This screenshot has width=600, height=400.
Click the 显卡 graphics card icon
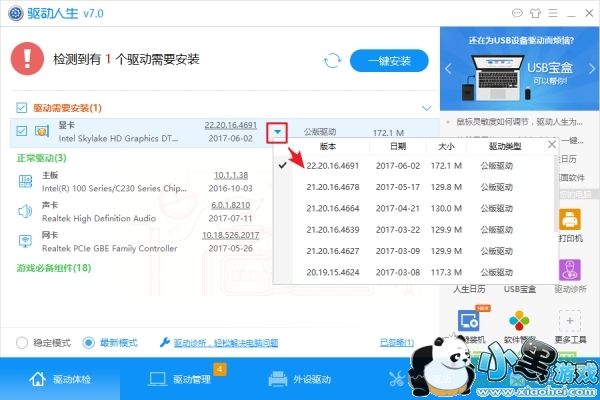(42, 131)
